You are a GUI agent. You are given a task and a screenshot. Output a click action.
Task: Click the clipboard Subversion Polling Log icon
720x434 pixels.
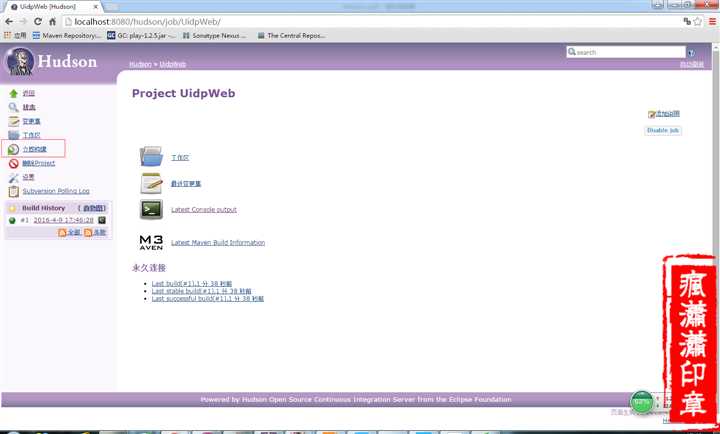point(14,191)
